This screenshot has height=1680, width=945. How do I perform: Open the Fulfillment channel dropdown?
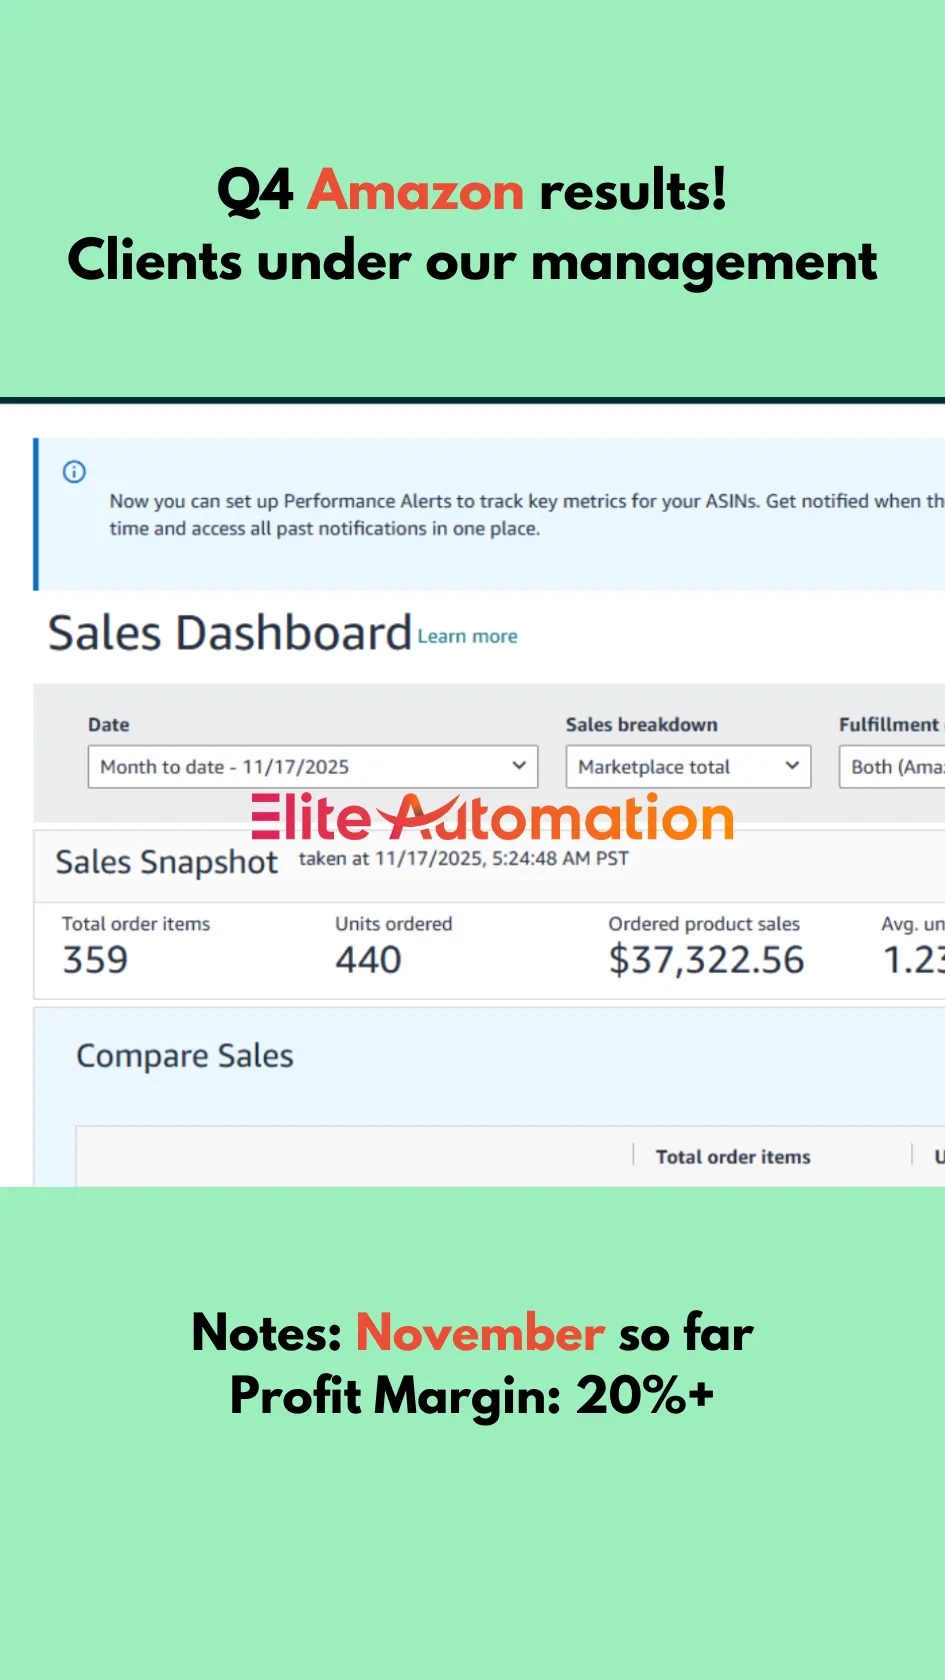coord(892,767)
